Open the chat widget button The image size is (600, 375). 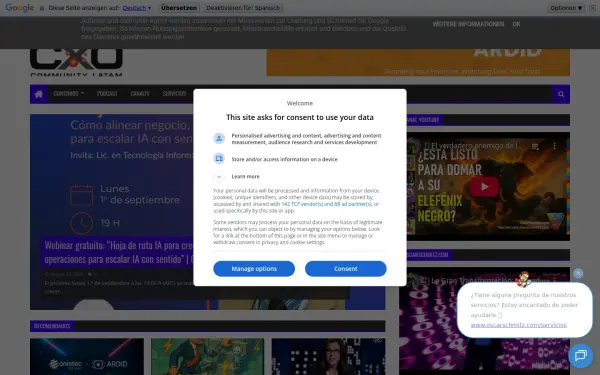point(580,355)
